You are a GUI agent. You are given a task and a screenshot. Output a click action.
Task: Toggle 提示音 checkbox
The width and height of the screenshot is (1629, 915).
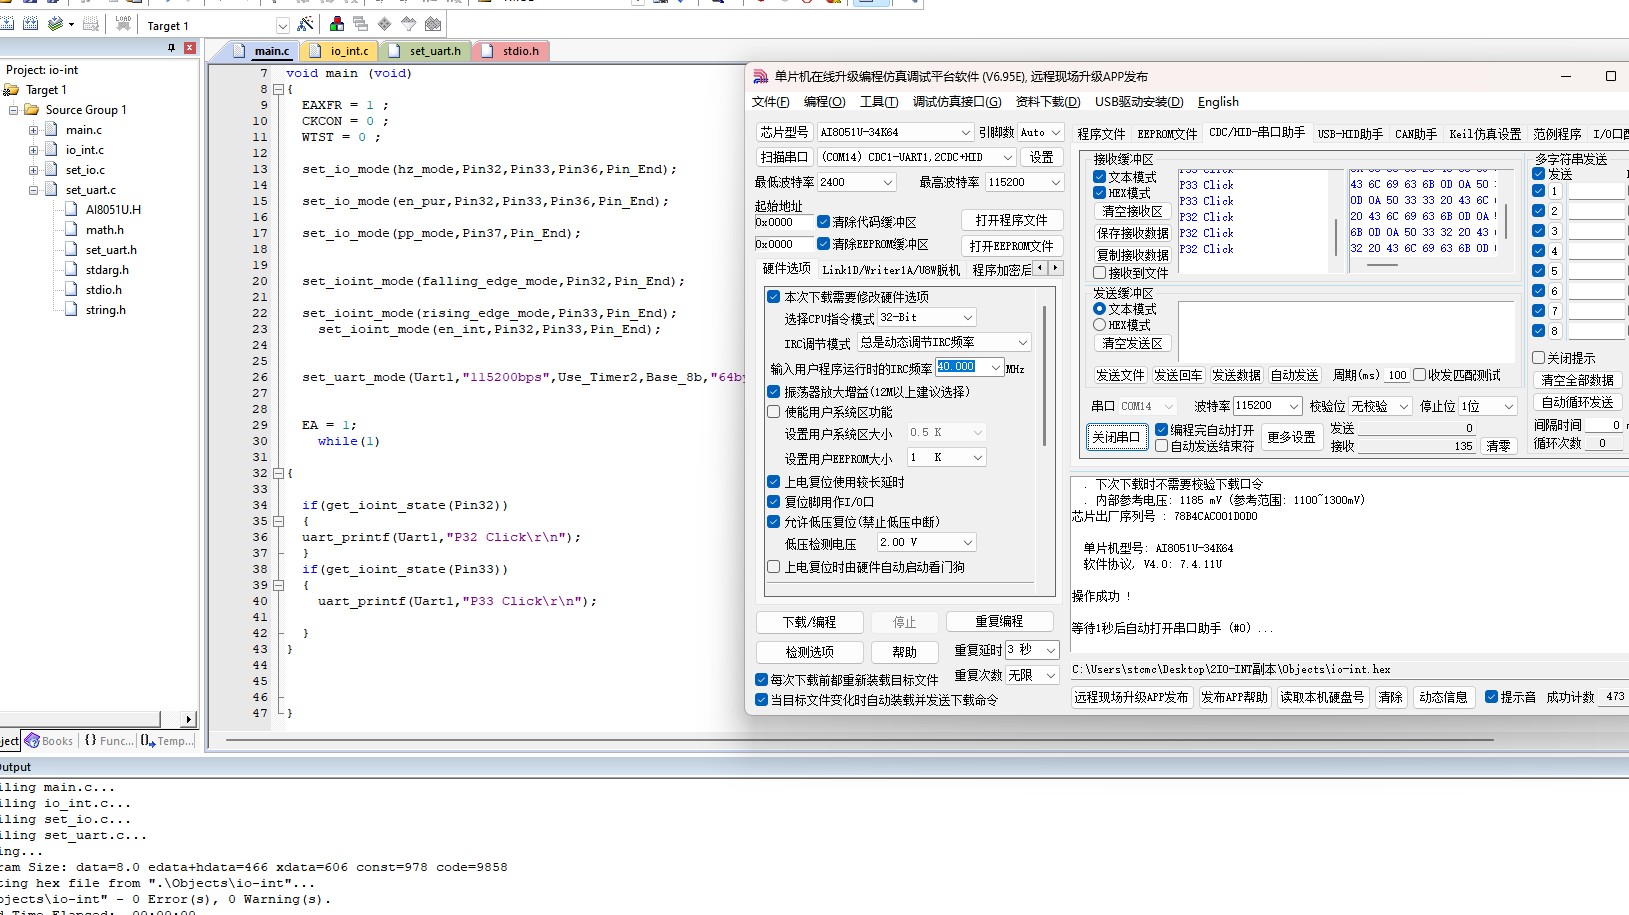click(x=1491, y=697)
